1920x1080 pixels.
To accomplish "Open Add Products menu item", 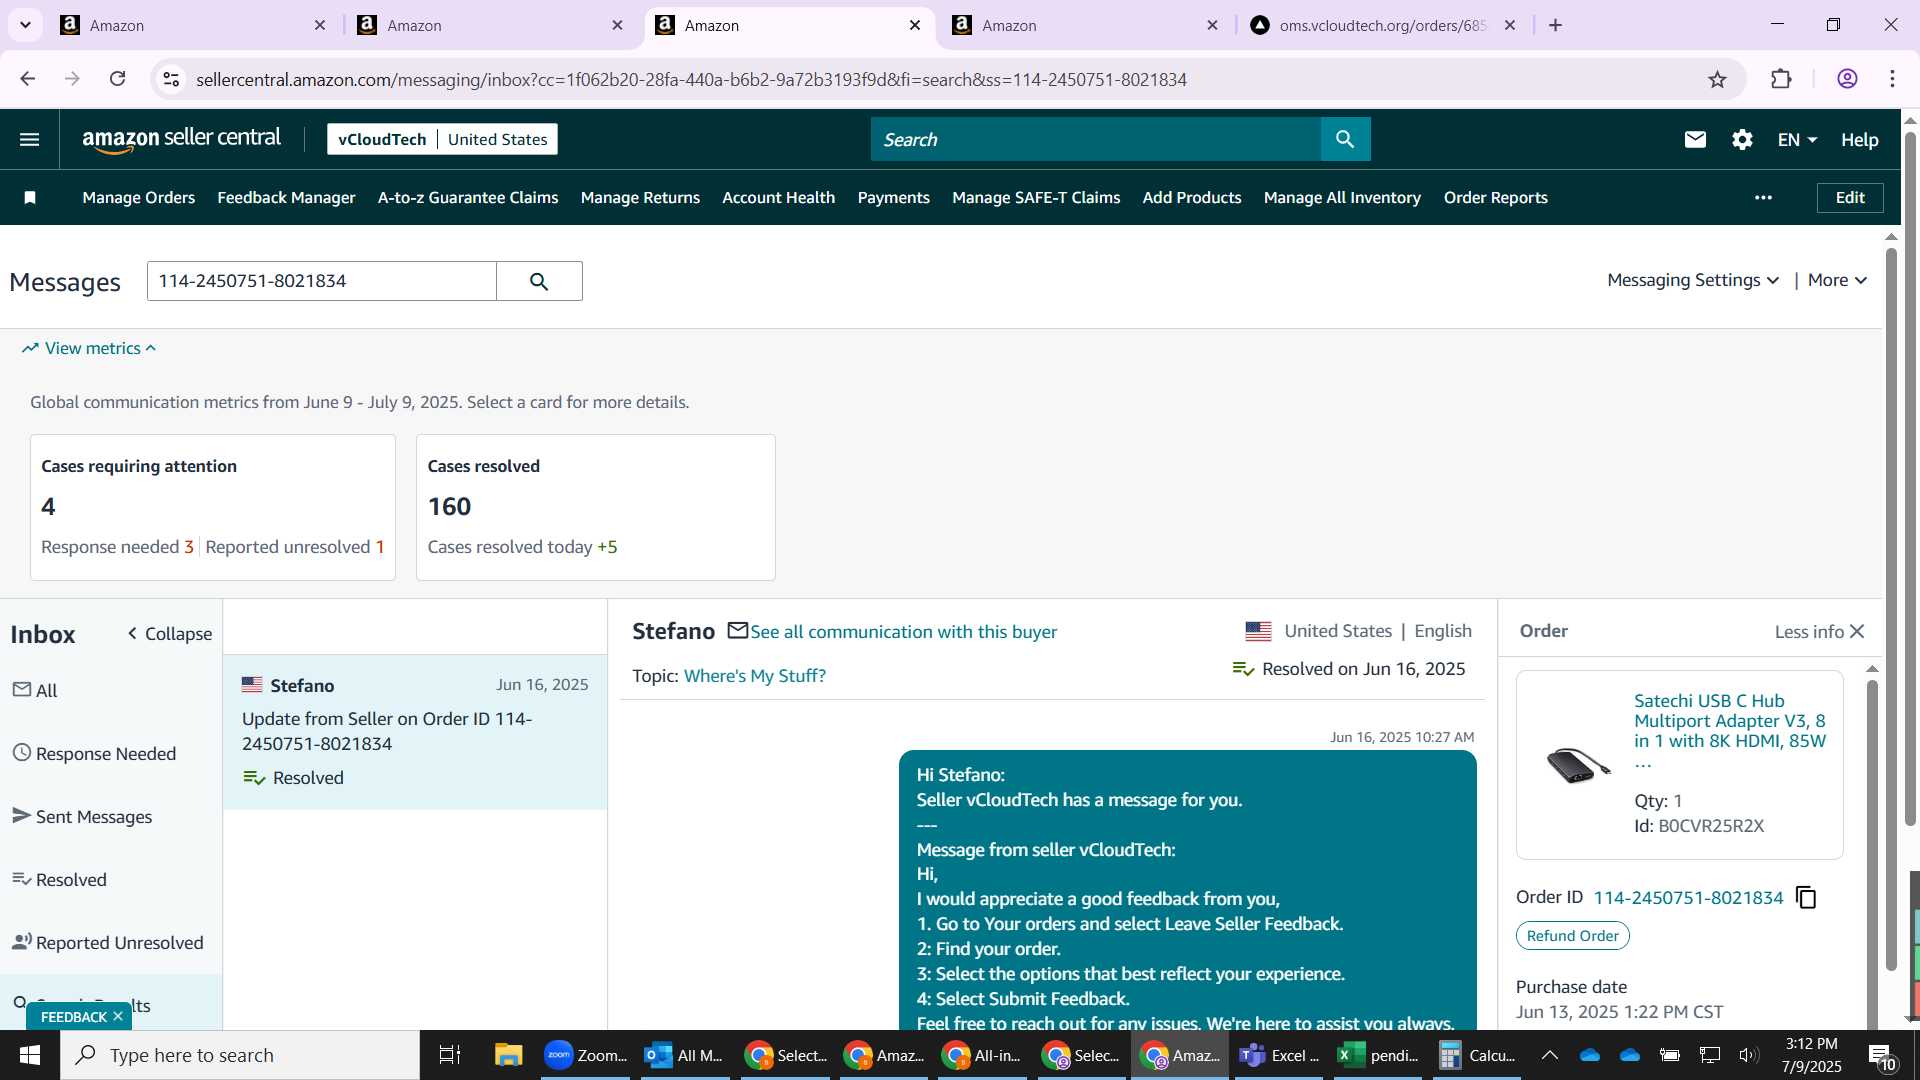I will point(1192,198).
